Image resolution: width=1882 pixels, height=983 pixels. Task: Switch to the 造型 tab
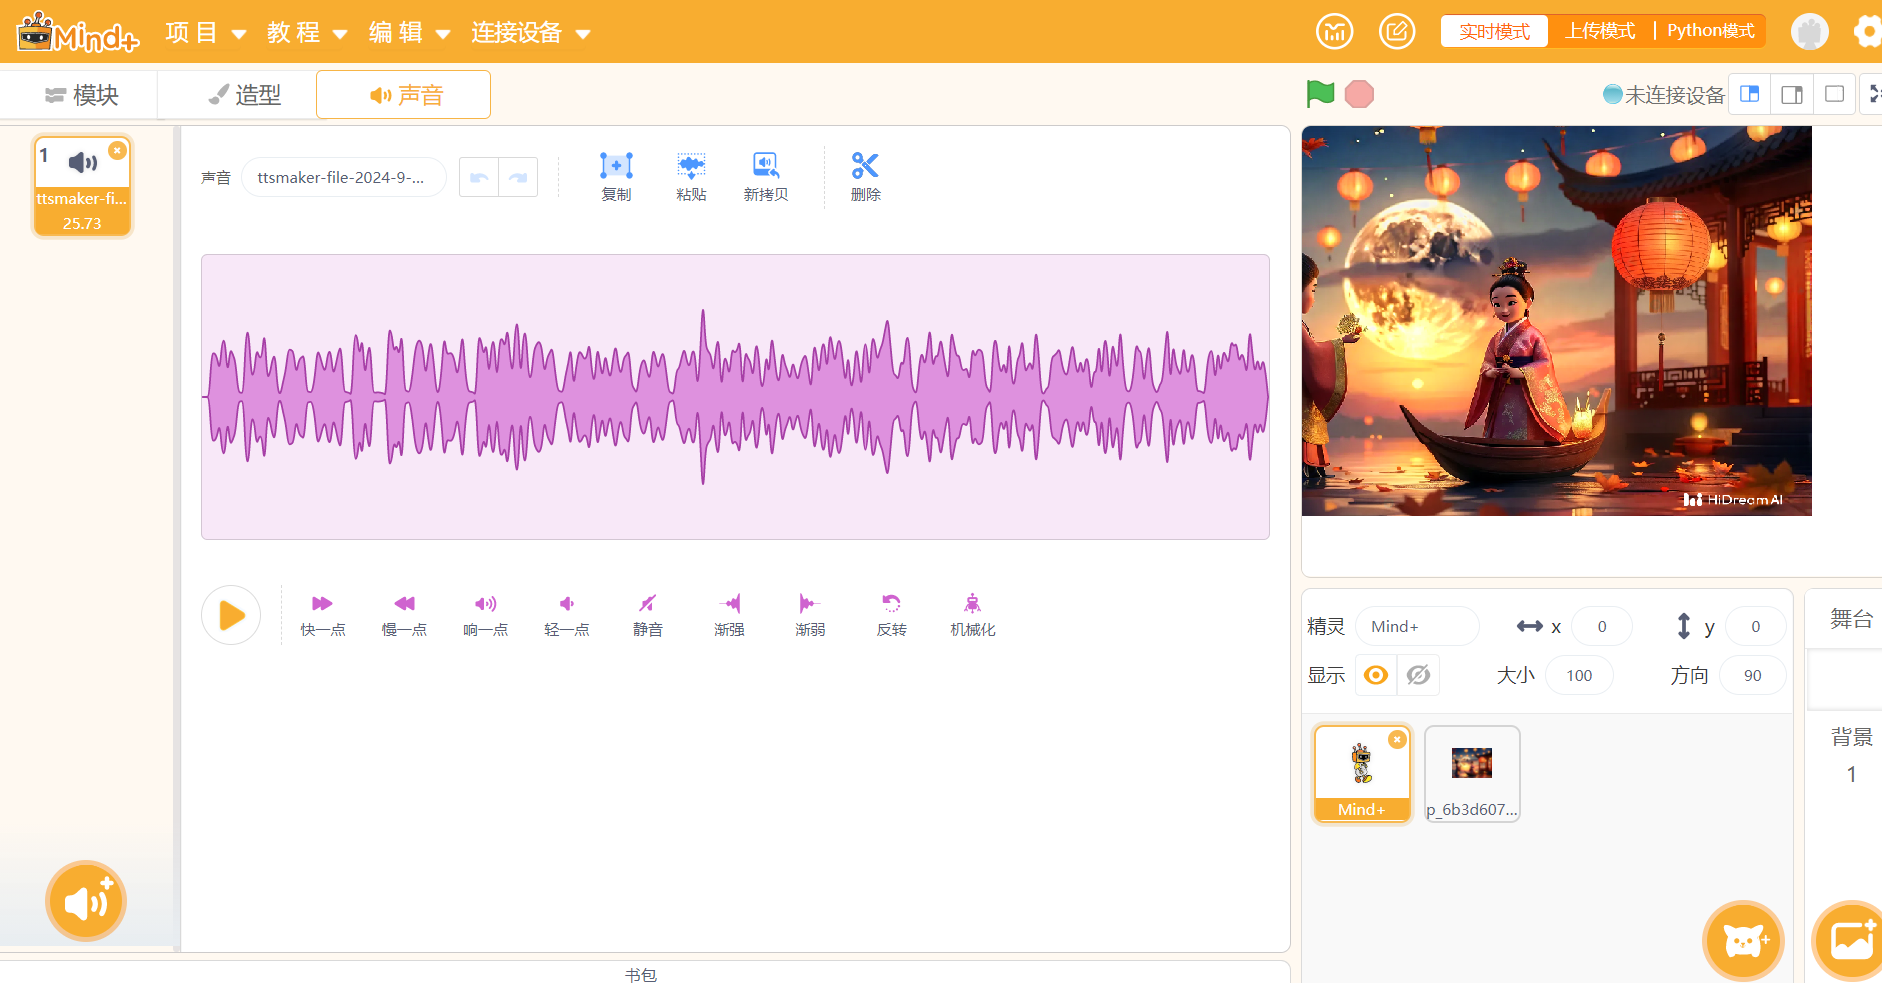[244, 95]
